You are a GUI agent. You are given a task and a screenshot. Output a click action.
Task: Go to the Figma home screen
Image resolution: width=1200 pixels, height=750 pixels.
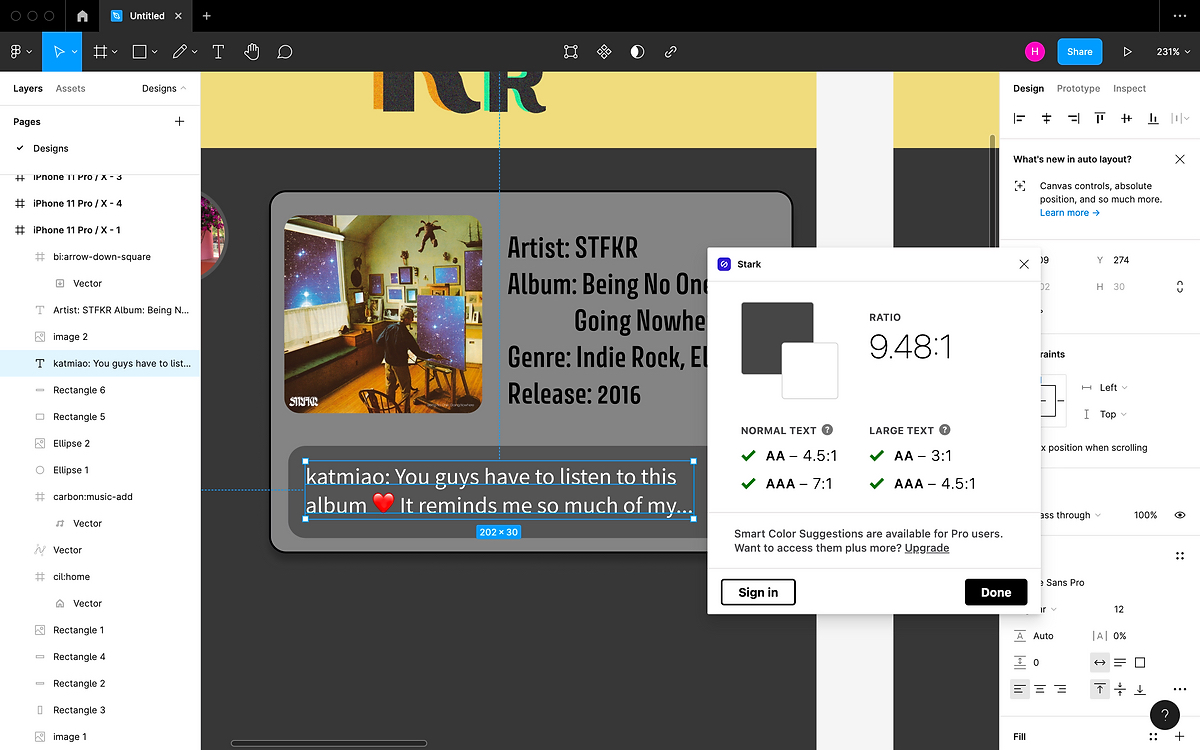point(82,16)
